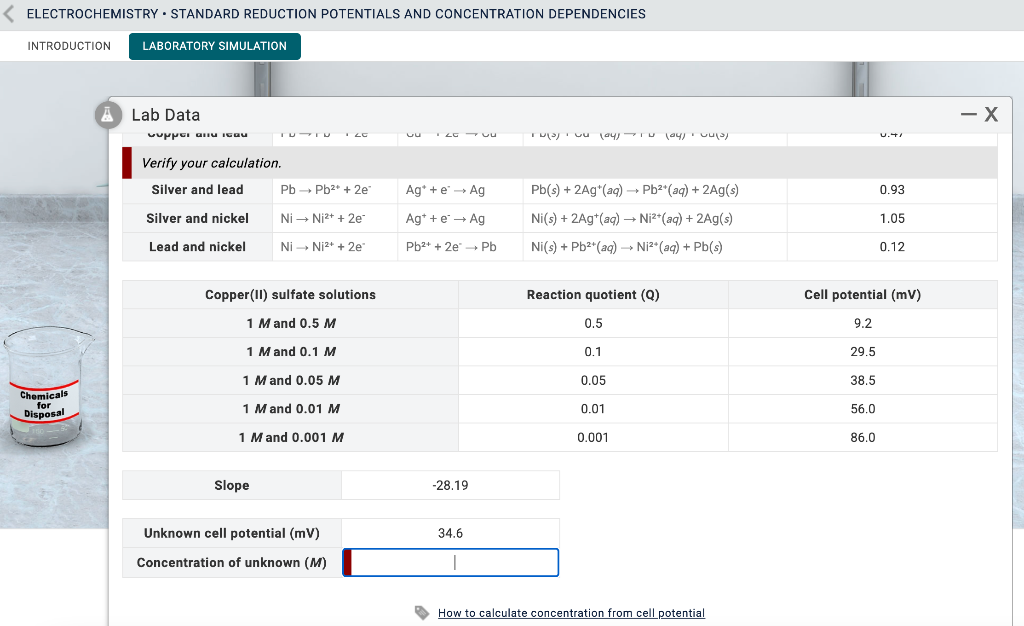1024x626 pixels.
Task: Select the cell potential value 0.12
Action: [892, 247]
